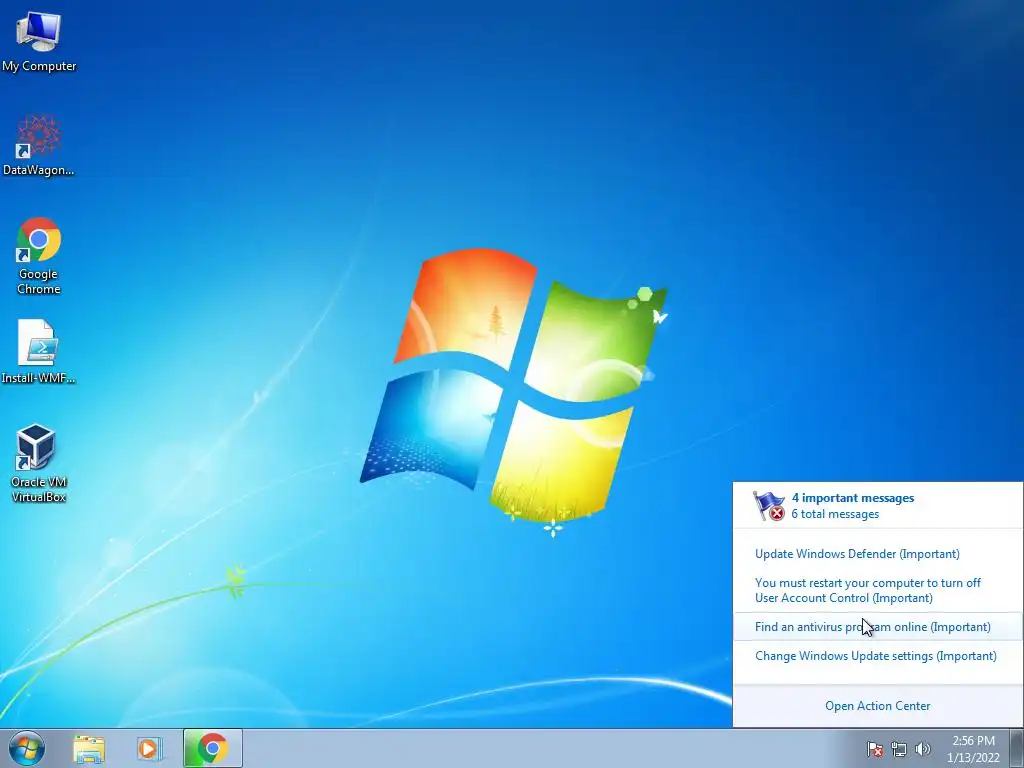
Task: Switch to Chrome in the taskbar
Action: (x=212, y=748)
